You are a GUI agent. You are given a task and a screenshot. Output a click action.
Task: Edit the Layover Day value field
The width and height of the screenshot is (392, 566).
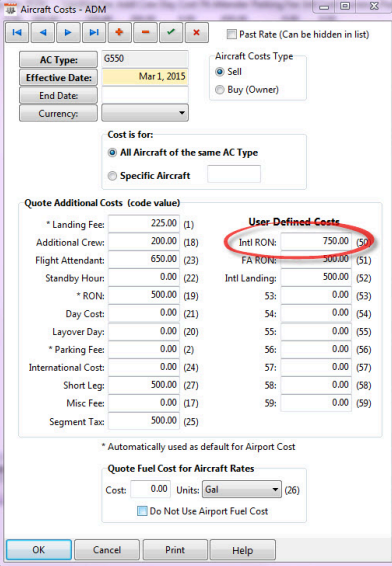(x=144, y=331)
